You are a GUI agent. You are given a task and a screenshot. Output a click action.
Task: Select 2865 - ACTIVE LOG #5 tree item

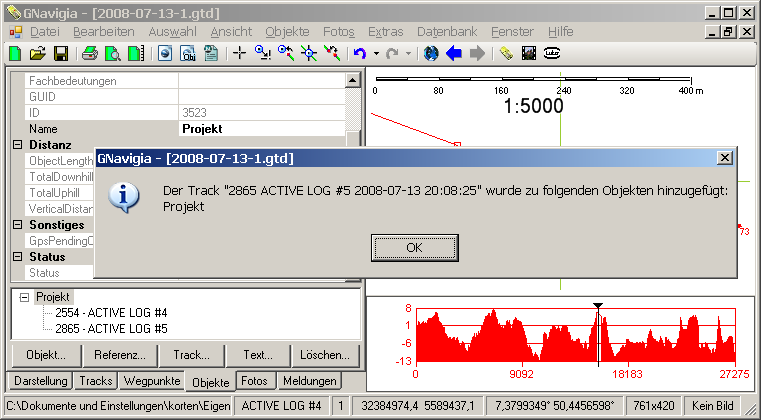pyautogui.click(x=111, y=329)
